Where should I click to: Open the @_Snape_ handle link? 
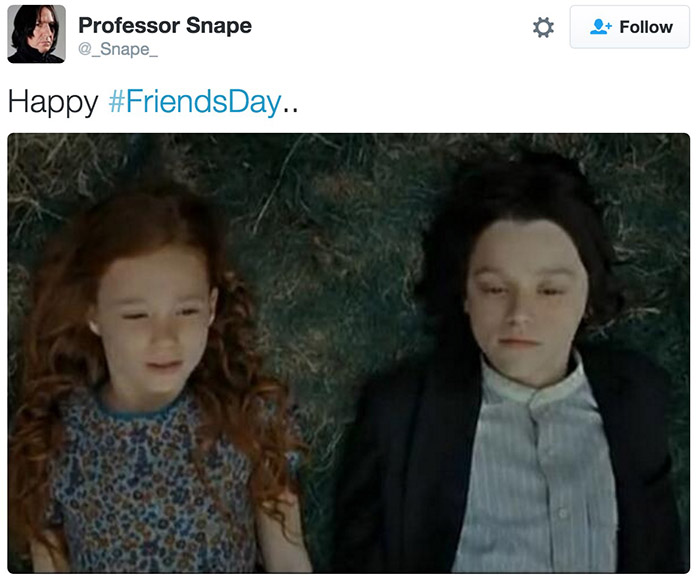(x=118, y=49)
